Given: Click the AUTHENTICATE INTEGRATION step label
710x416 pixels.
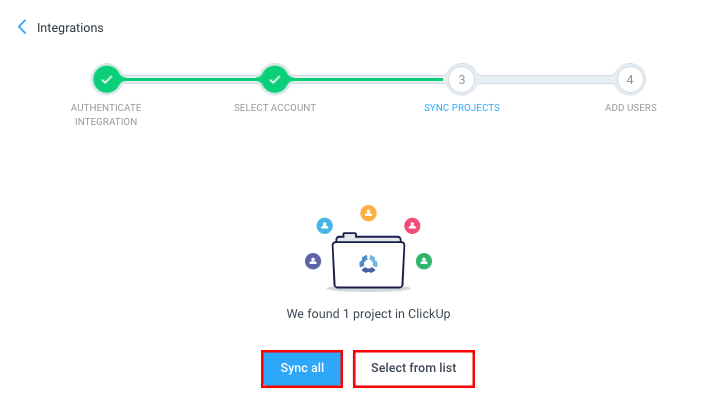Looking at the screenshot, I should [x=106, y=115].
